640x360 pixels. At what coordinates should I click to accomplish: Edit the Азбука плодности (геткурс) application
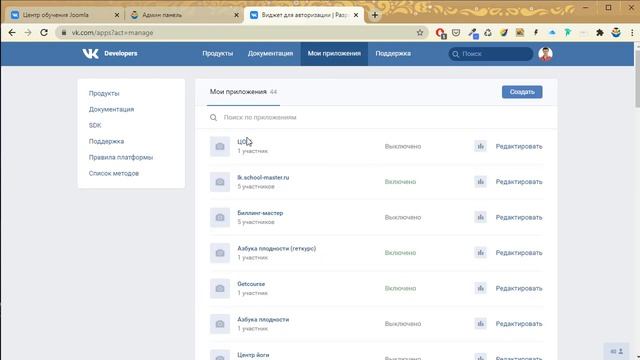tap(519, 253)
